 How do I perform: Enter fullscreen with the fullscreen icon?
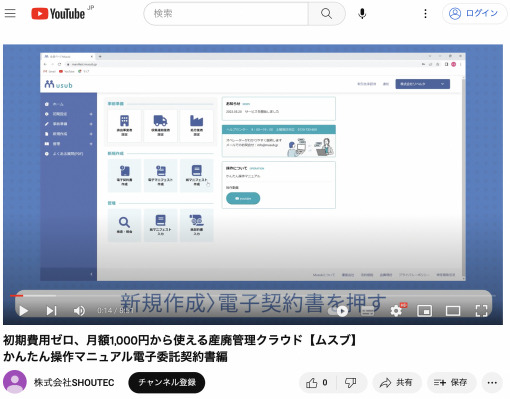[481, 311]
